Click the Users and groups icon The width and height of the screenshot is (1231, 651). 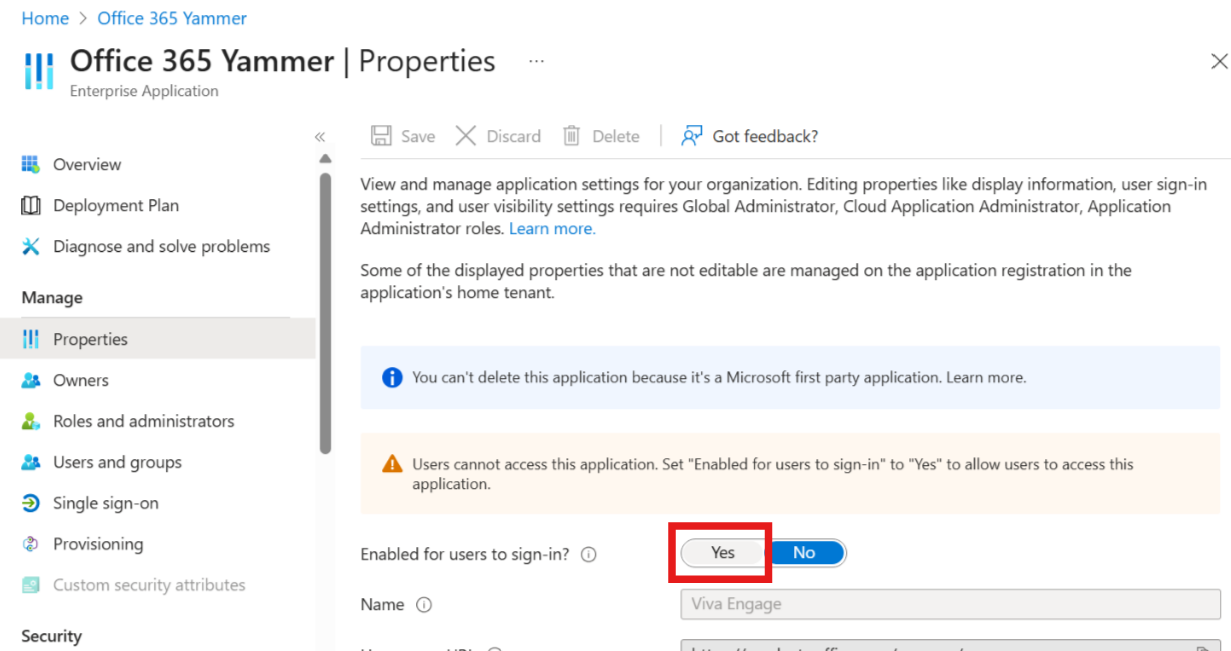(31, 462)
